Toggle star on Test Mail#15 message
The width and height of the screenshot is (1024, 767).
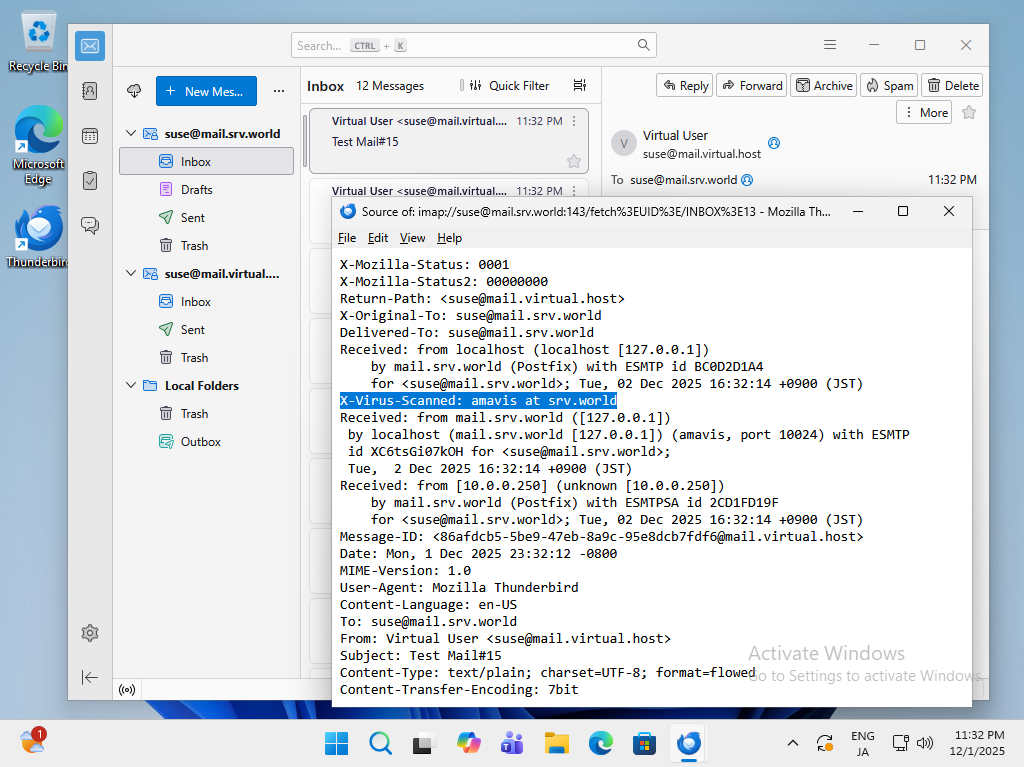pyautogui.click(x=573, y=161)
